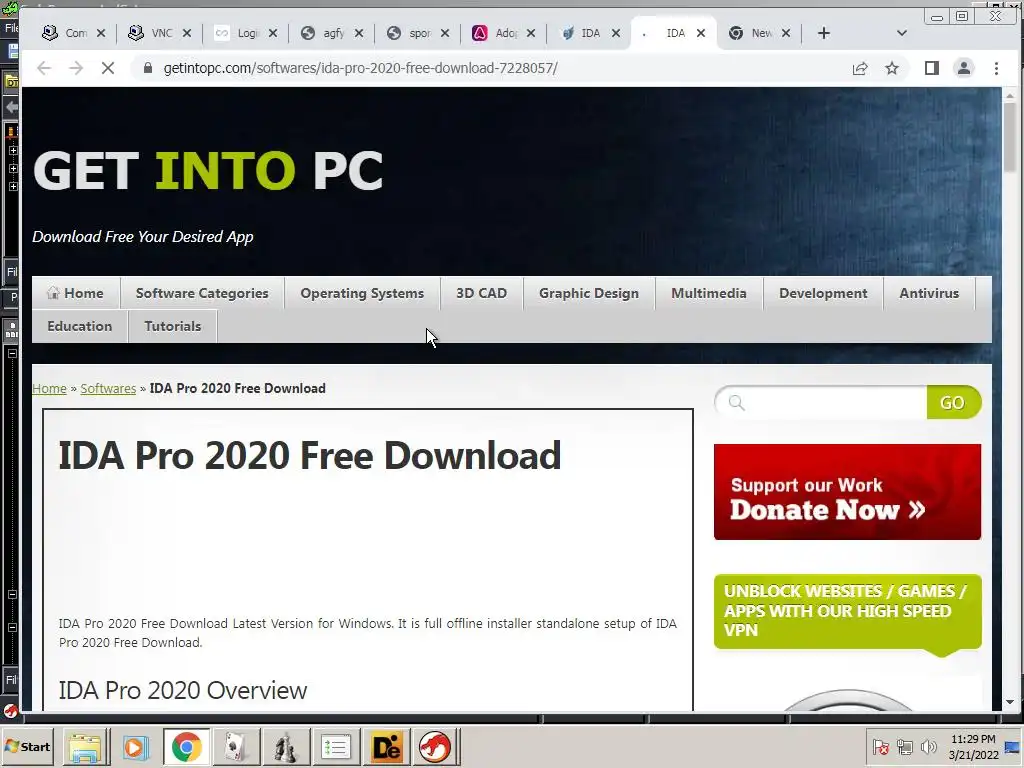This screenshot has width=1024, height=768.
Task: Open the 3D CAD category
Action: (481, 293)
